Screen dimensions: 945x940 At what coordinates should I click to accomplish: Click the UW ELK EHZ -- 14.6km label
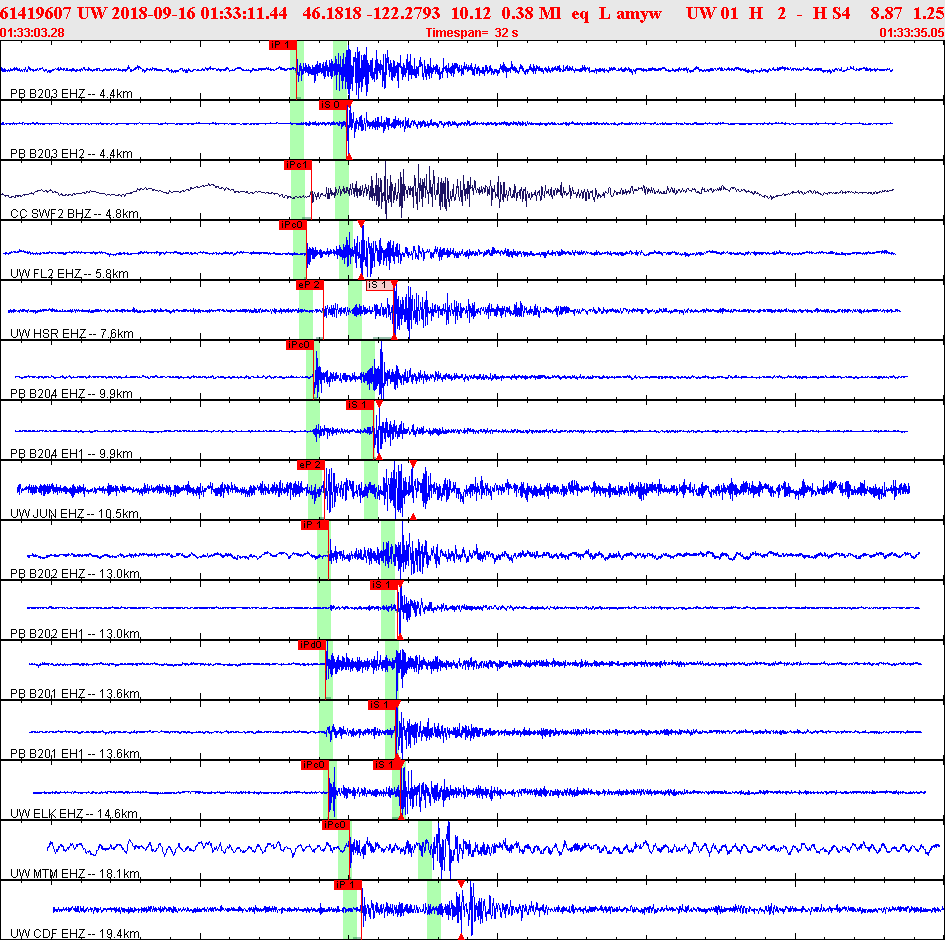[x=74, y=813]
